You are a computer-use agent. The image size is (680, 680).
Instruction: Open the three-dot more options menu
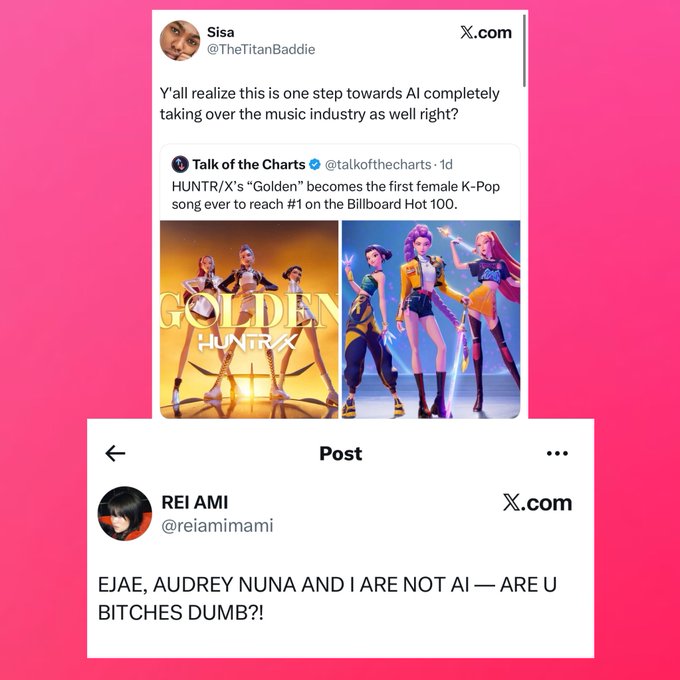pos(557,454)
